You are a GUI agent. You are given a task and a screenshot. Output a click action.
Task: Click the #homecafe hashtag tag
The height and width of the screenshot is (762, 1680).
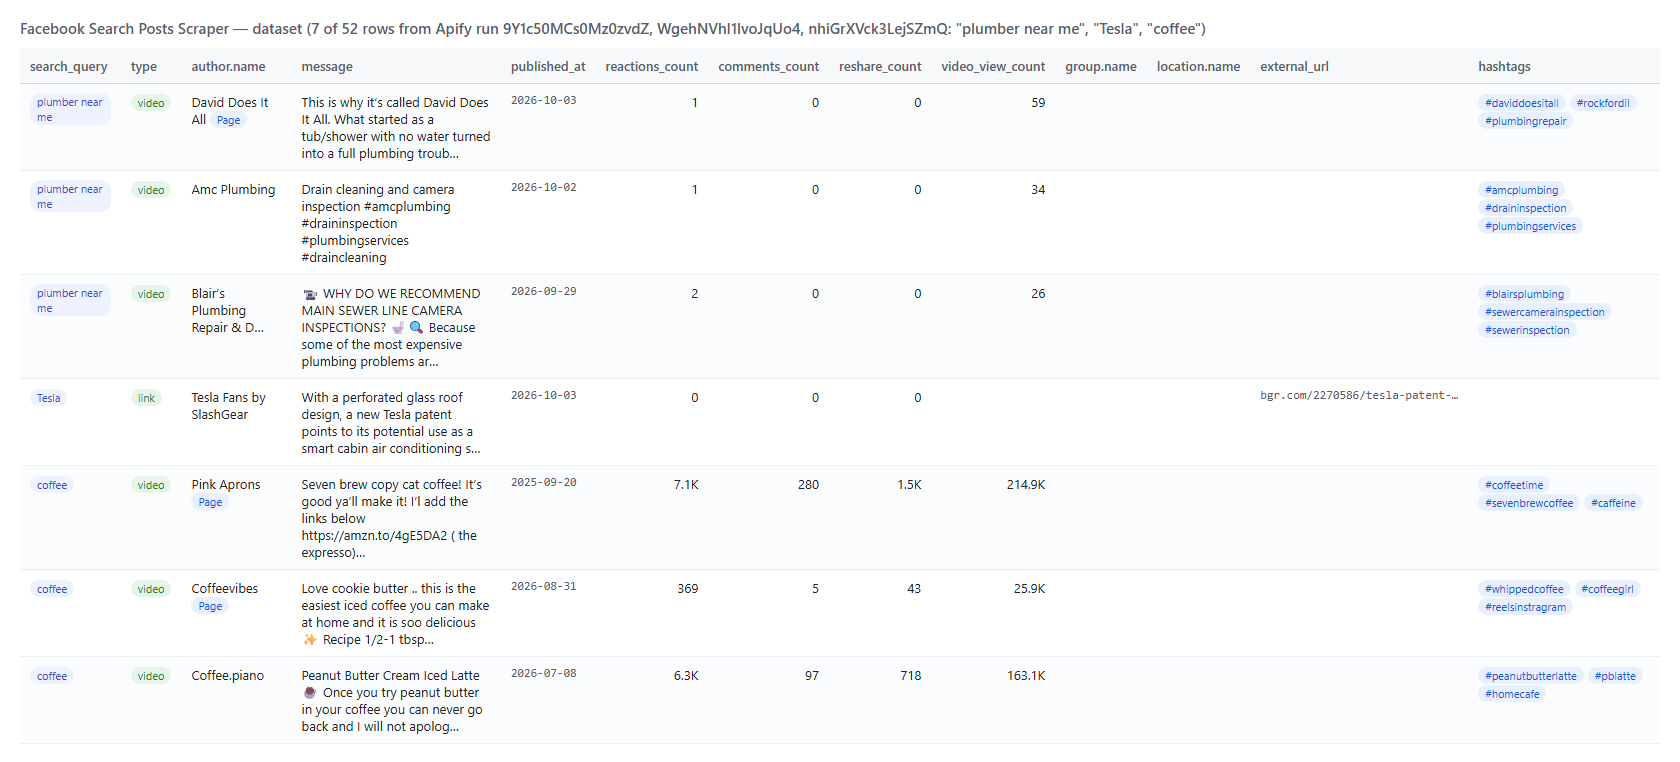(1512, 694)
